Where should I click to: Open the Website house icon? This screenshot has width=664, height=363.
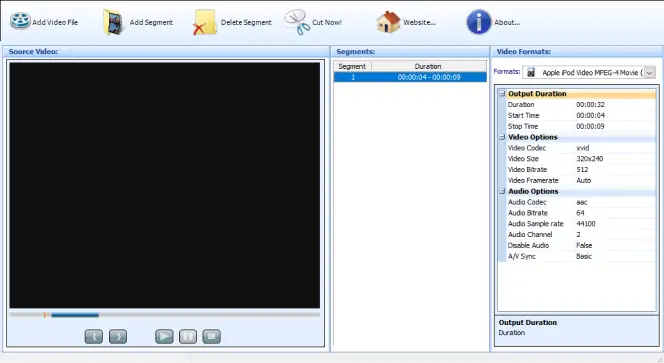pos(388,22)
